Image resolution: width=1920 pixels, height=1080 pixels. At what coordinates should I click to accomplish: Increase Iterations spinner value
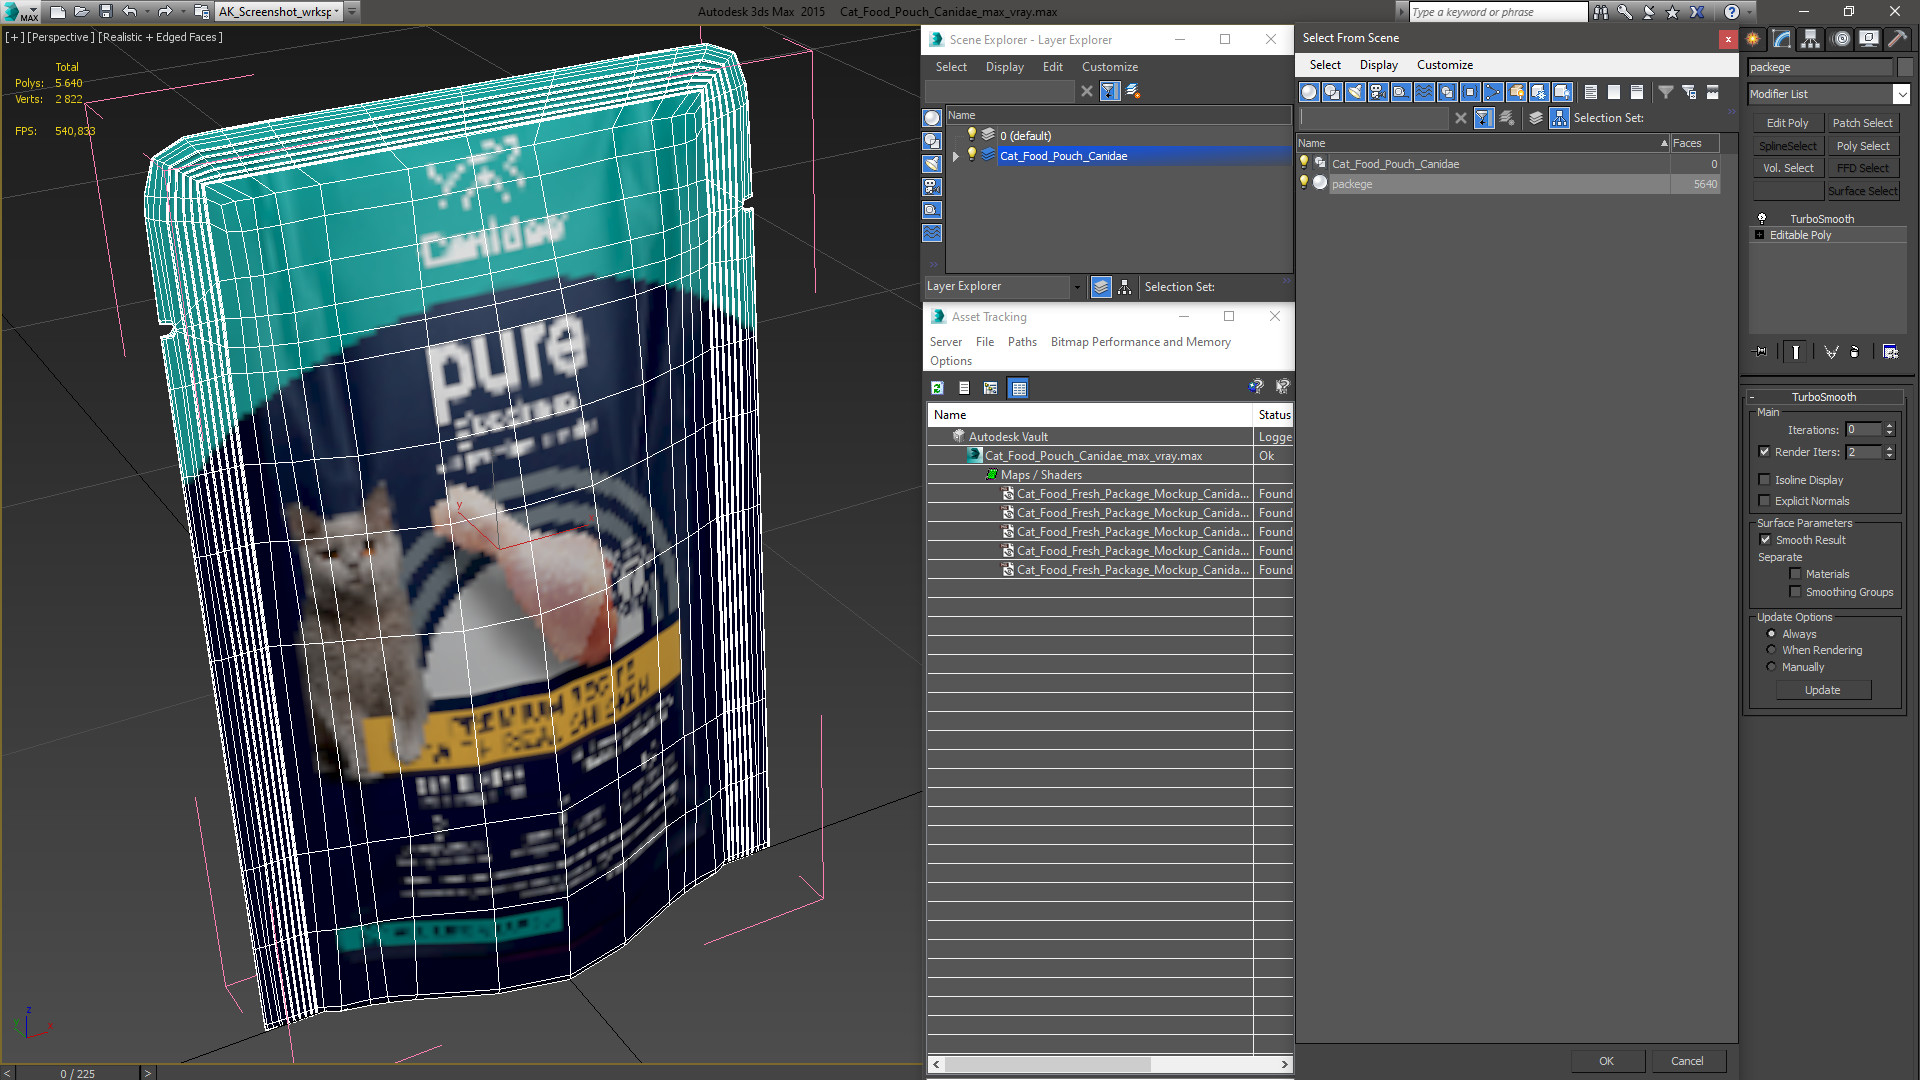coord(1889,426)
